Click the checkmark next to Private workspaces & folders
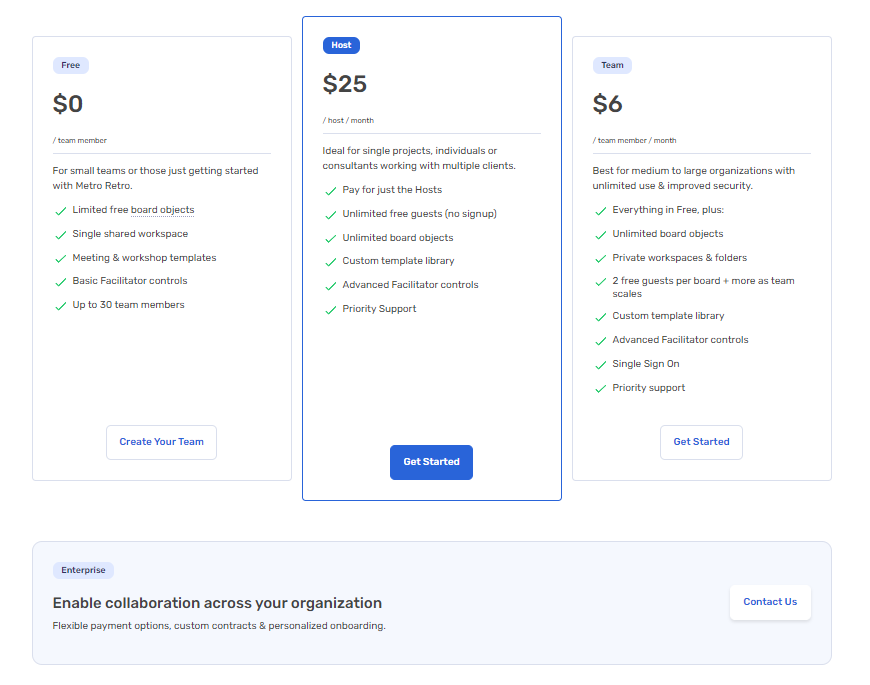The image size is (870, 685). point(601,259)
